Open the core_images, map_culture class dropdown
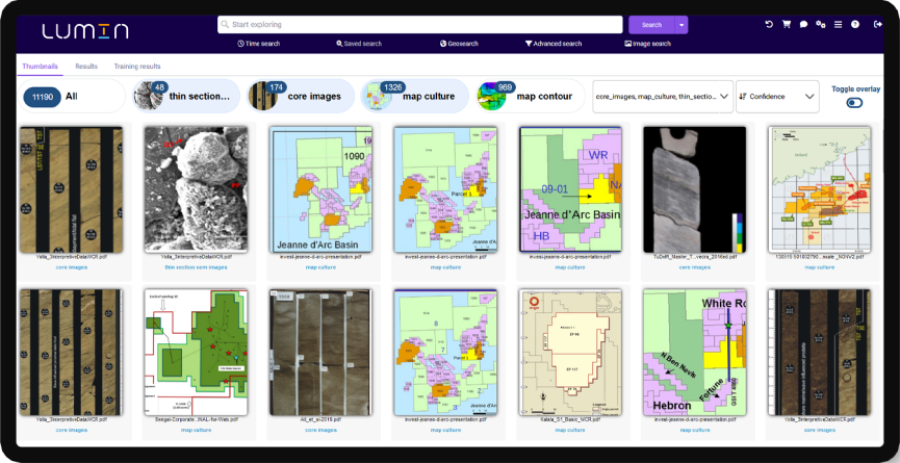The image size is (900, 463). (662, 96)
